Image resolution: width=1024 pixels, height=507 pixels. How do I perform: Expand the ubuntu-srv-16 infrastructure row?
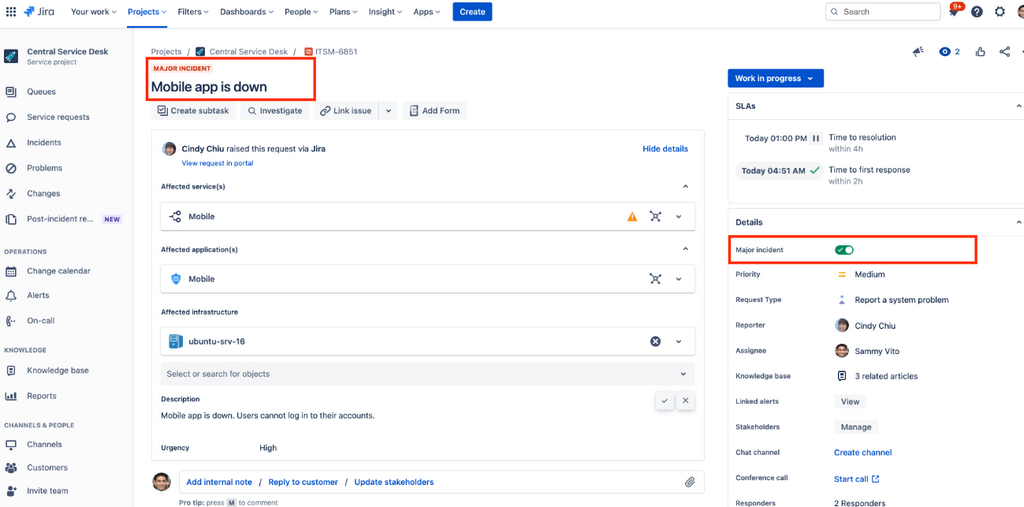679,342
